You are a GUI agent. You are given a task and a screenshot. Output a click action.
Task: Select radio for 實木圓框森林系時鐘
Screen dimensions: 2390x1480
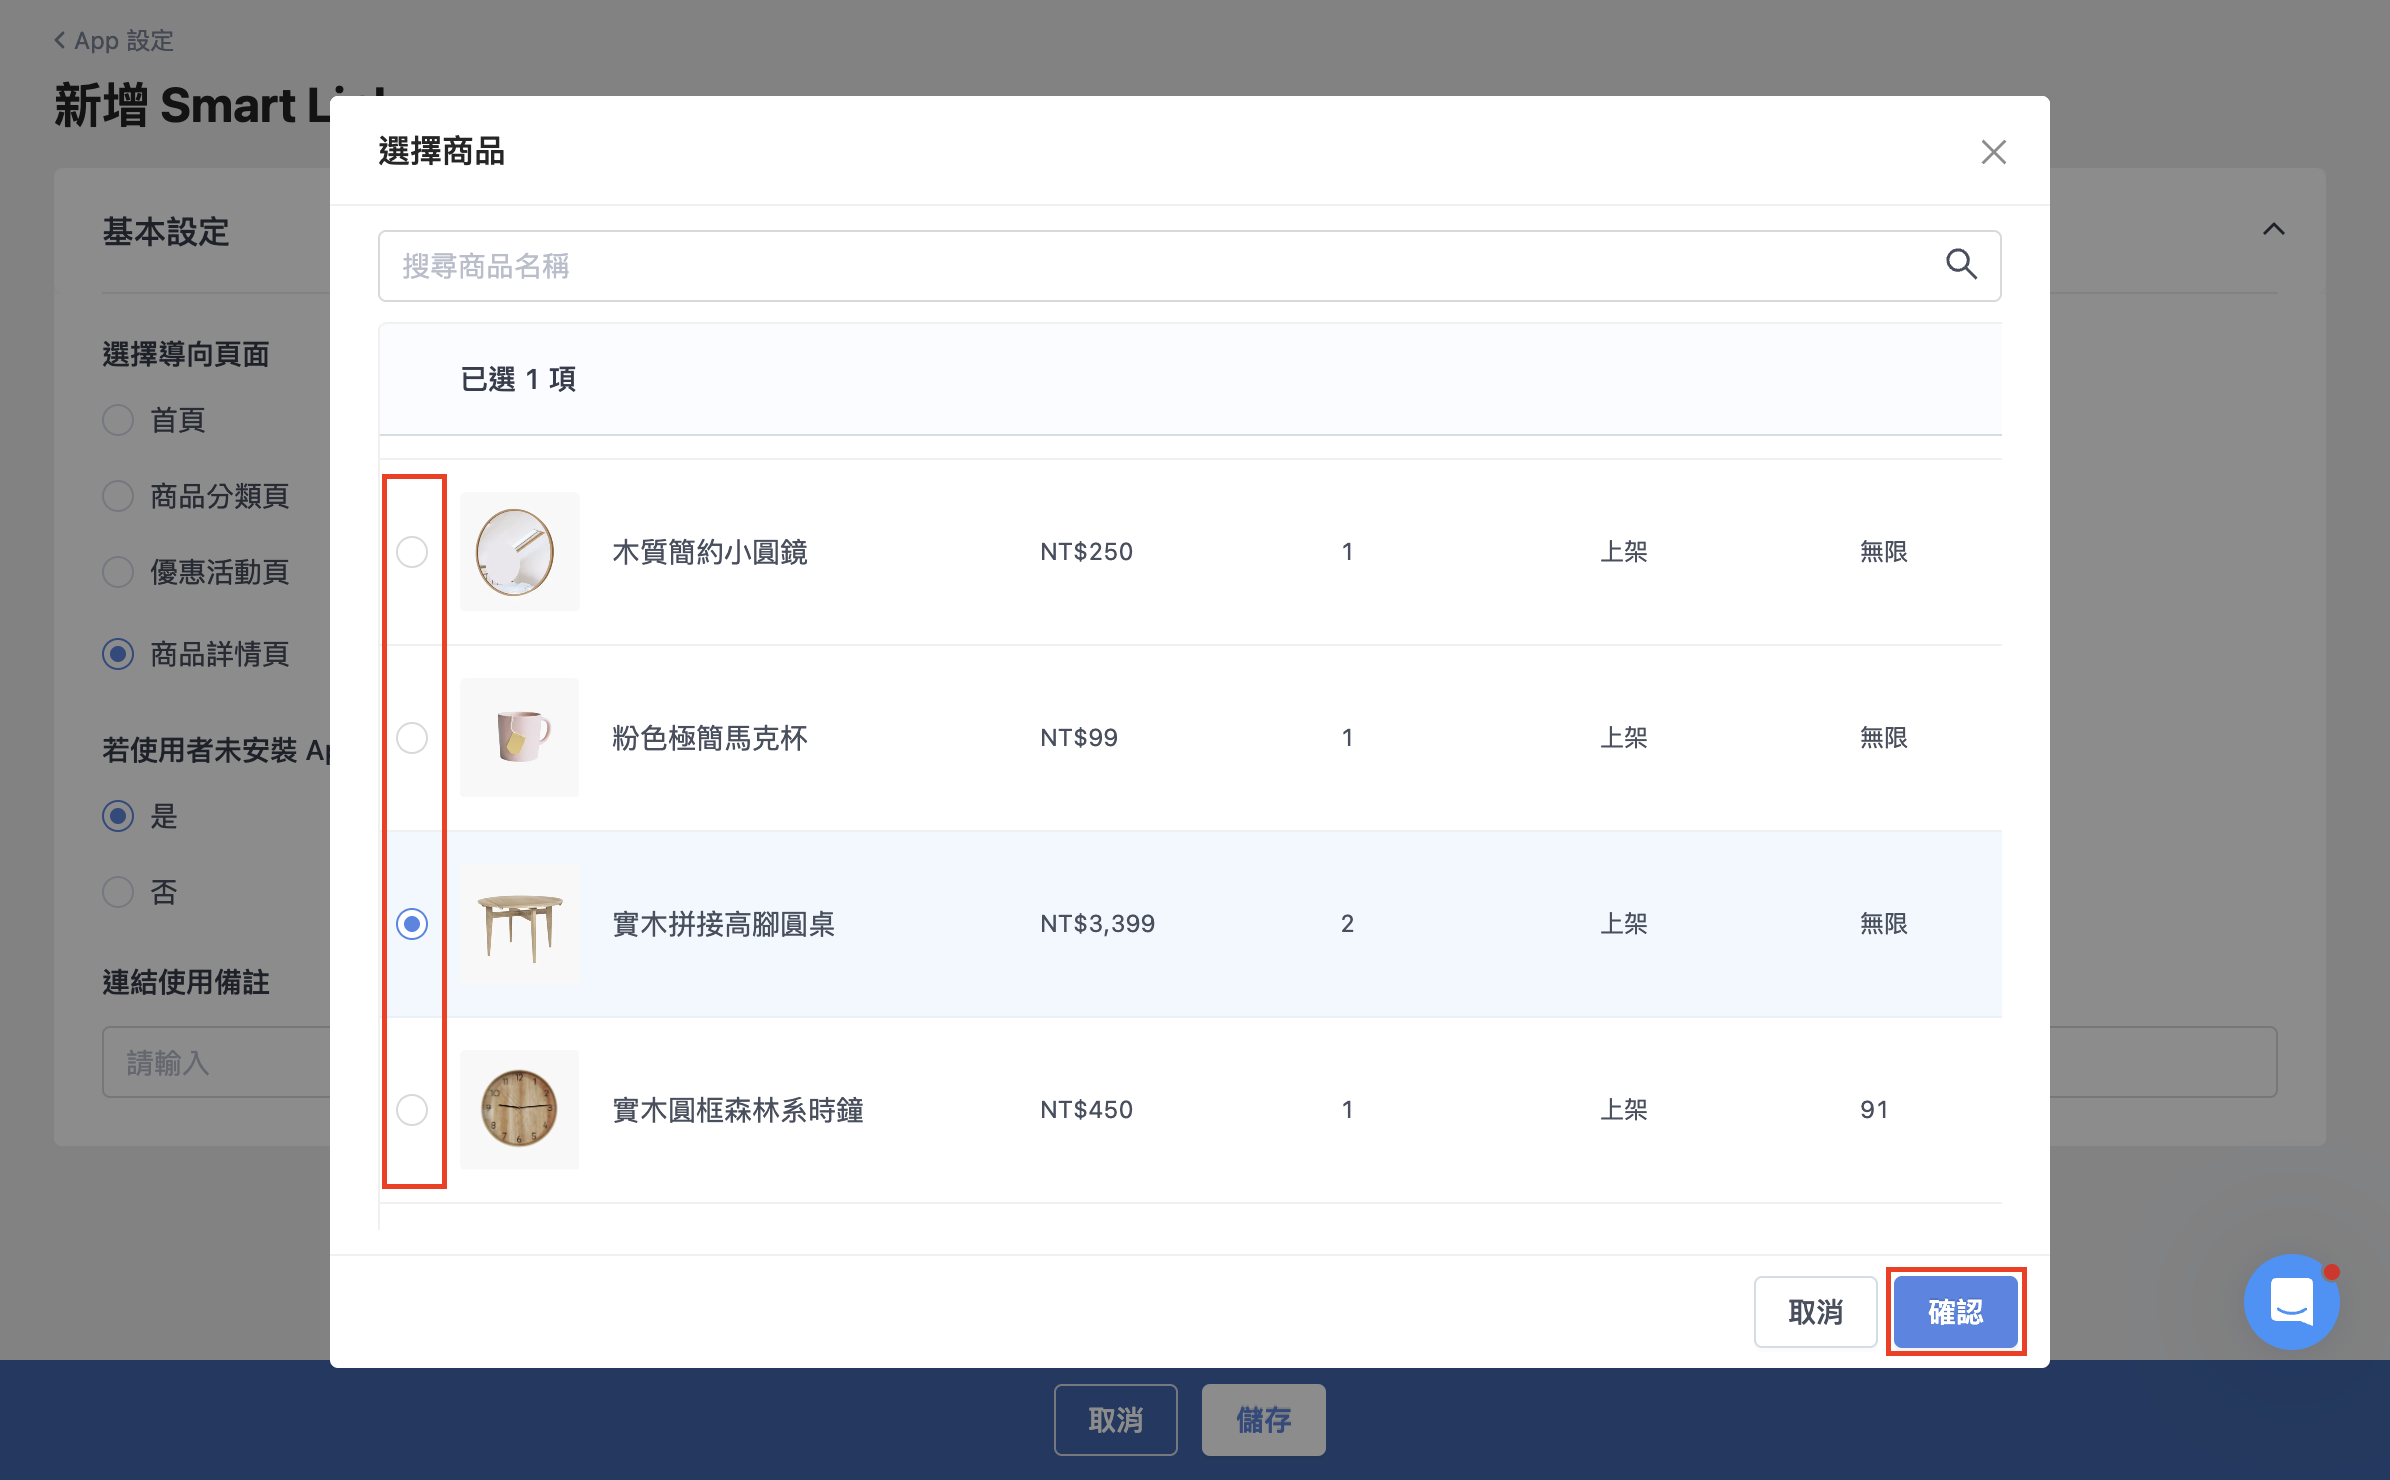(x=412, y=1110)
